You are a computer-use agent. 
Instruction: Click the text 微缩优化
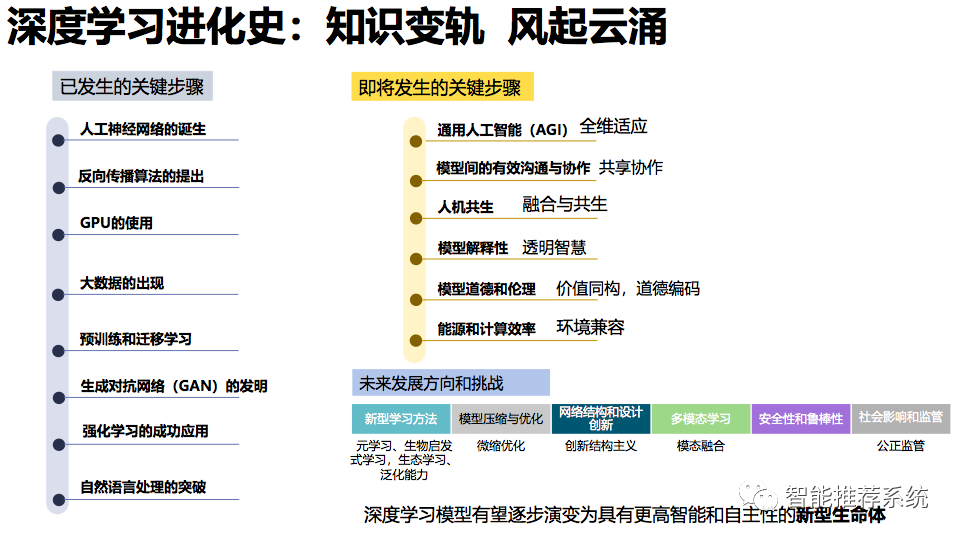501,446
